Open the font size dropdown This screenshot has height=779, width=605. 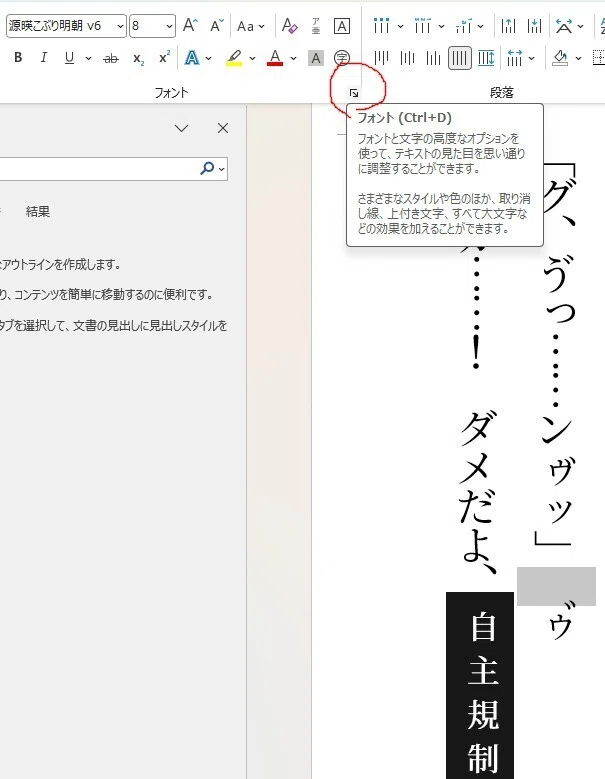(169, 26)
